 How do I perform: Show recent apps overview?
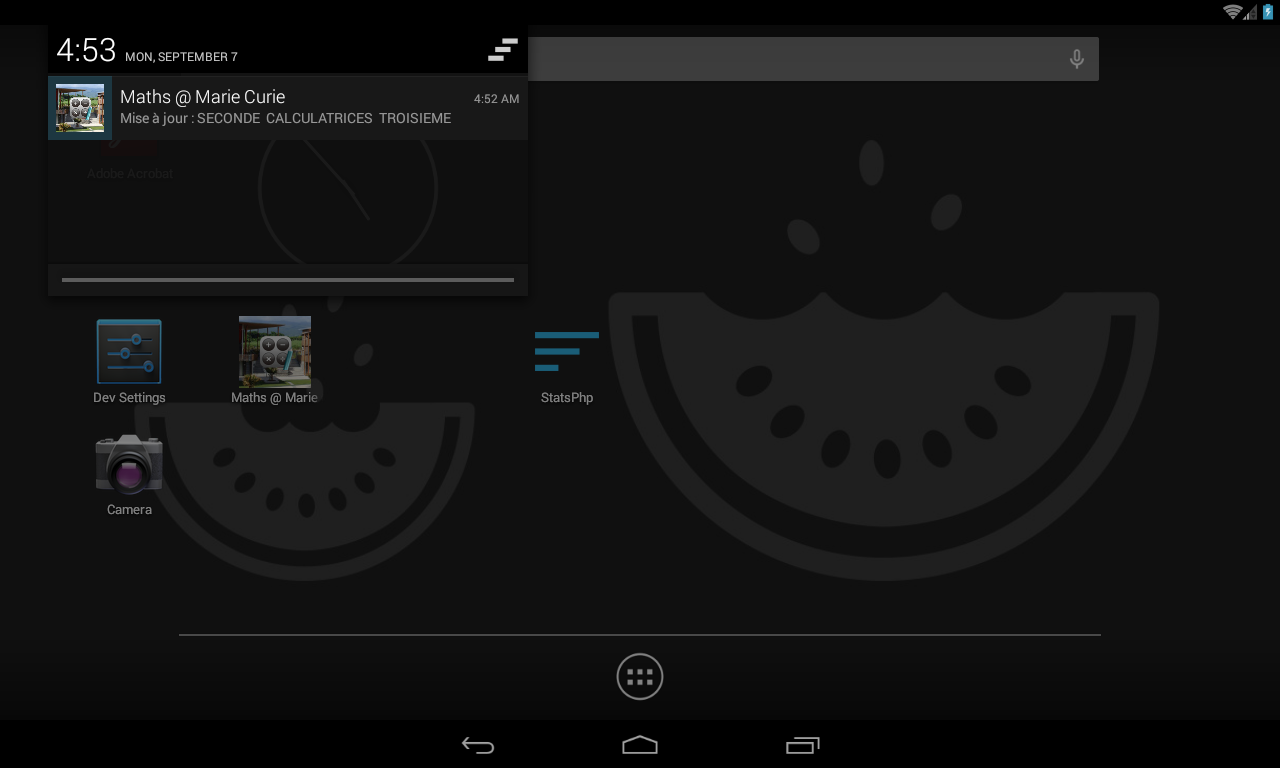802,745
